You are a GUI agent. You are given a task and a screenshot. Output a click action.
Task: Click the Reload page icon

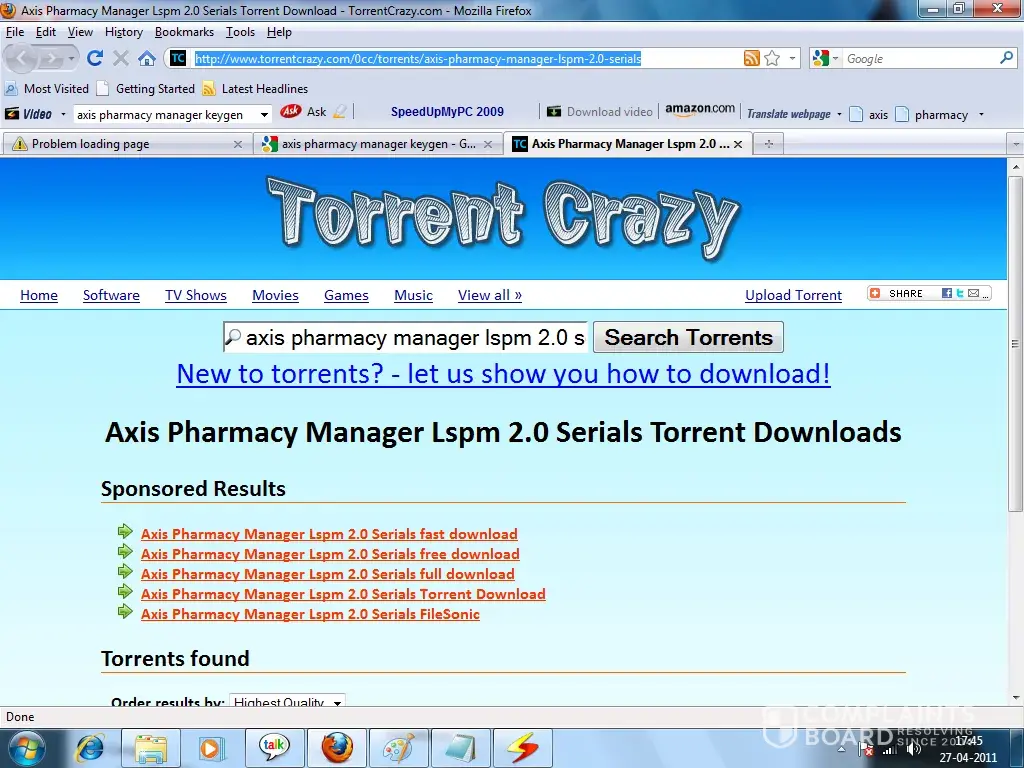click(x=95, y=58)
